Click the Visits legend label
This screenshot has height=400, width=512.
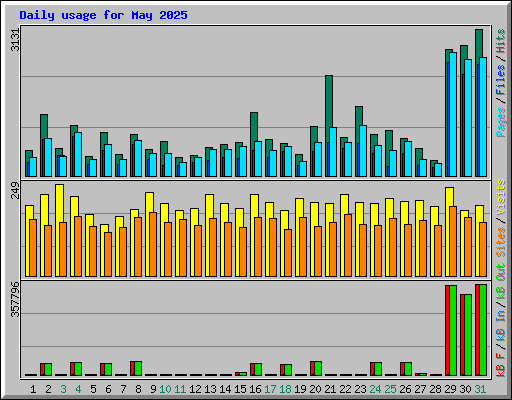coord(500,197)
